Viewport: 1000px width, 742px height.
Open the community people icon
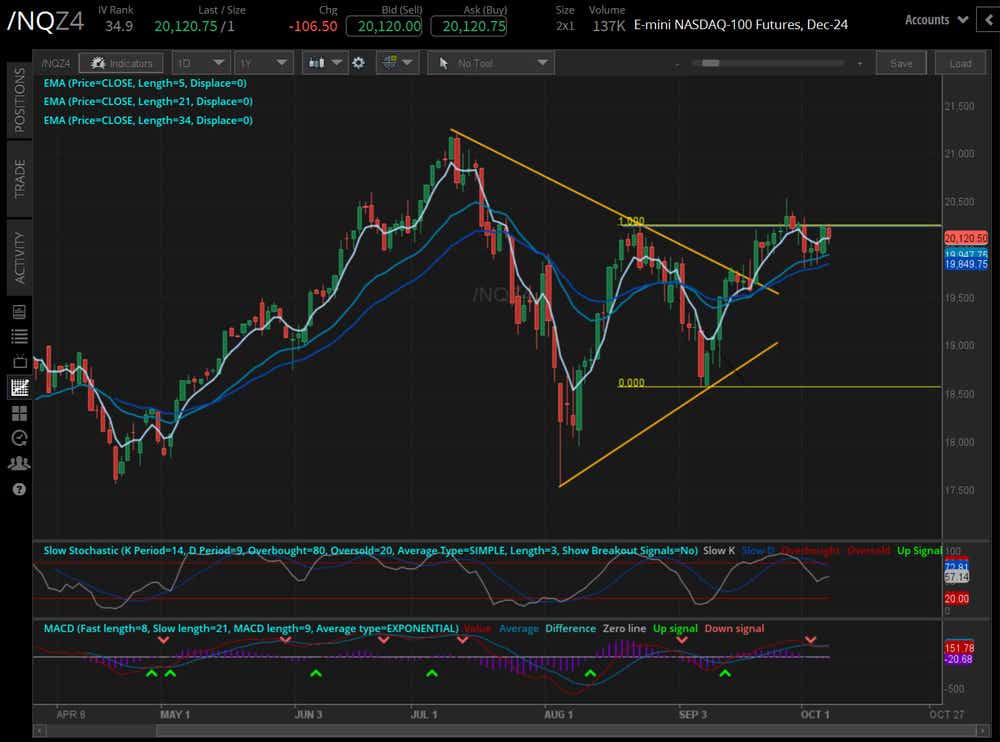[x=19, y=463]
